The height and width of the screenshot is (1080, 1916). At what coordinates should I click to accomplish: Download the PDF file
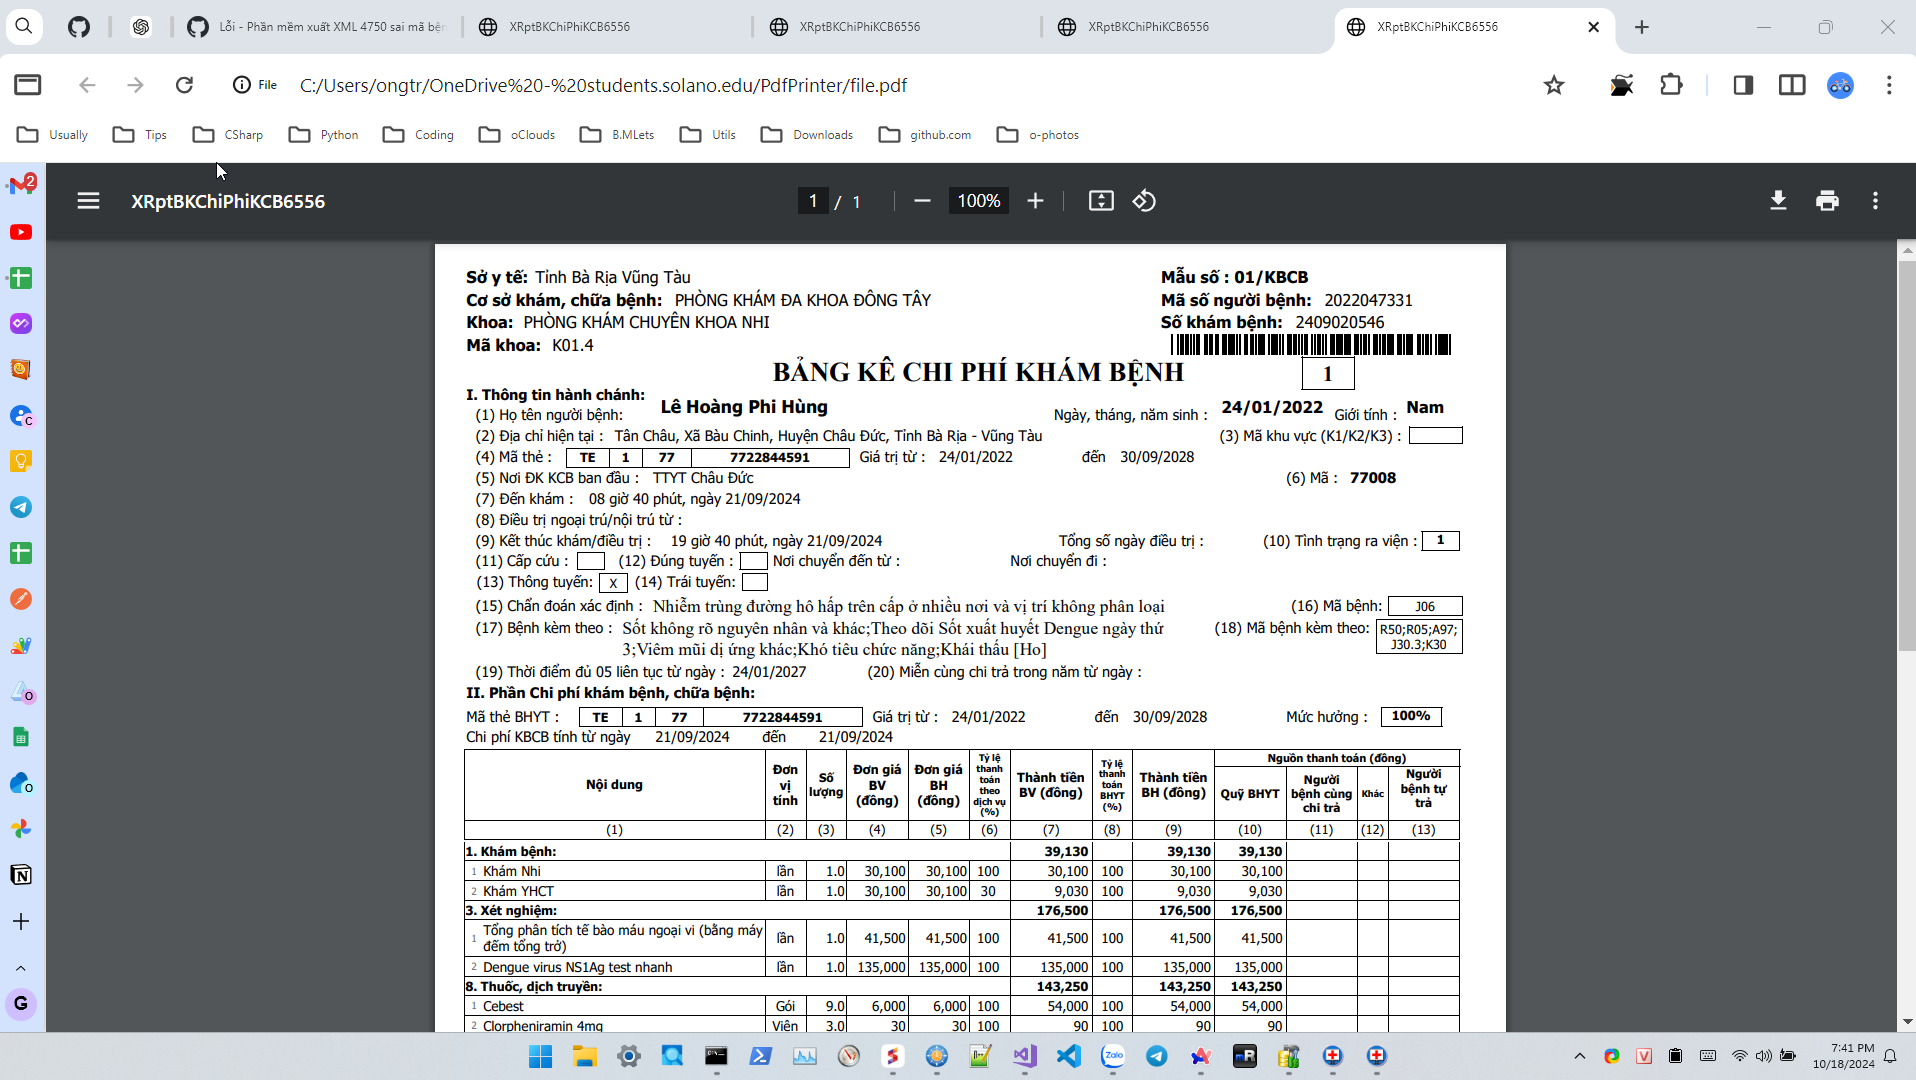click(x=1778, y=201)
